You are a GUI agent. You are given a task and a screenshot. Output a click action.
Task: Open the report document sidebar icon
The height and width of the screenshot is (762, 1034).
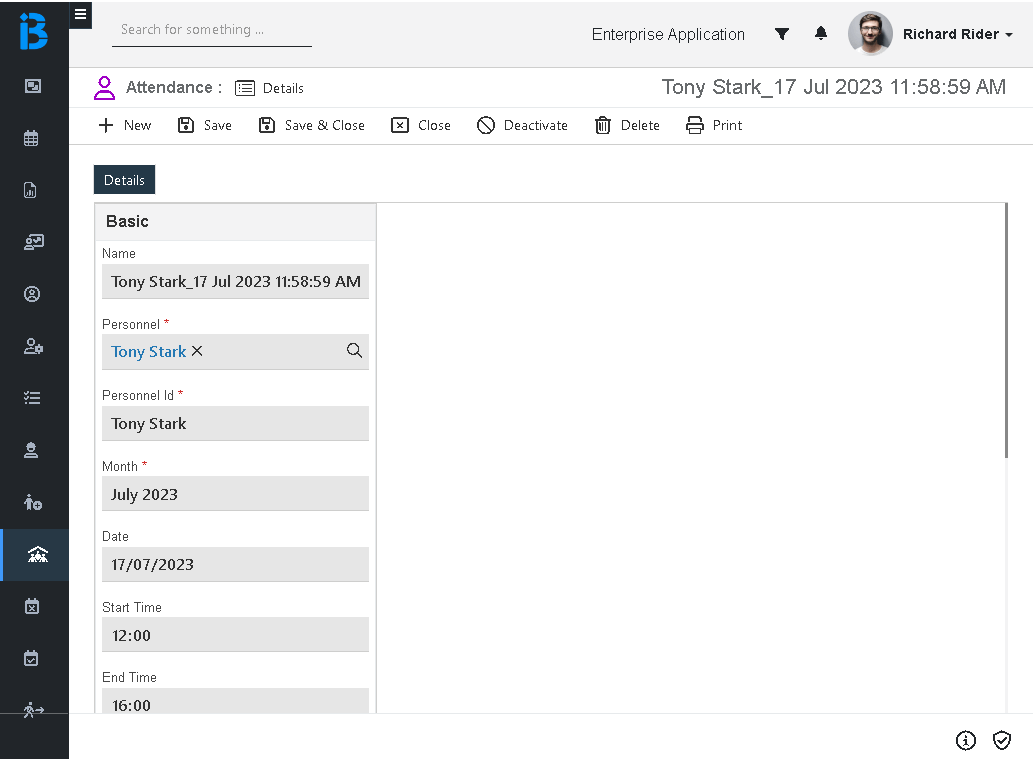tap(30, 190)
